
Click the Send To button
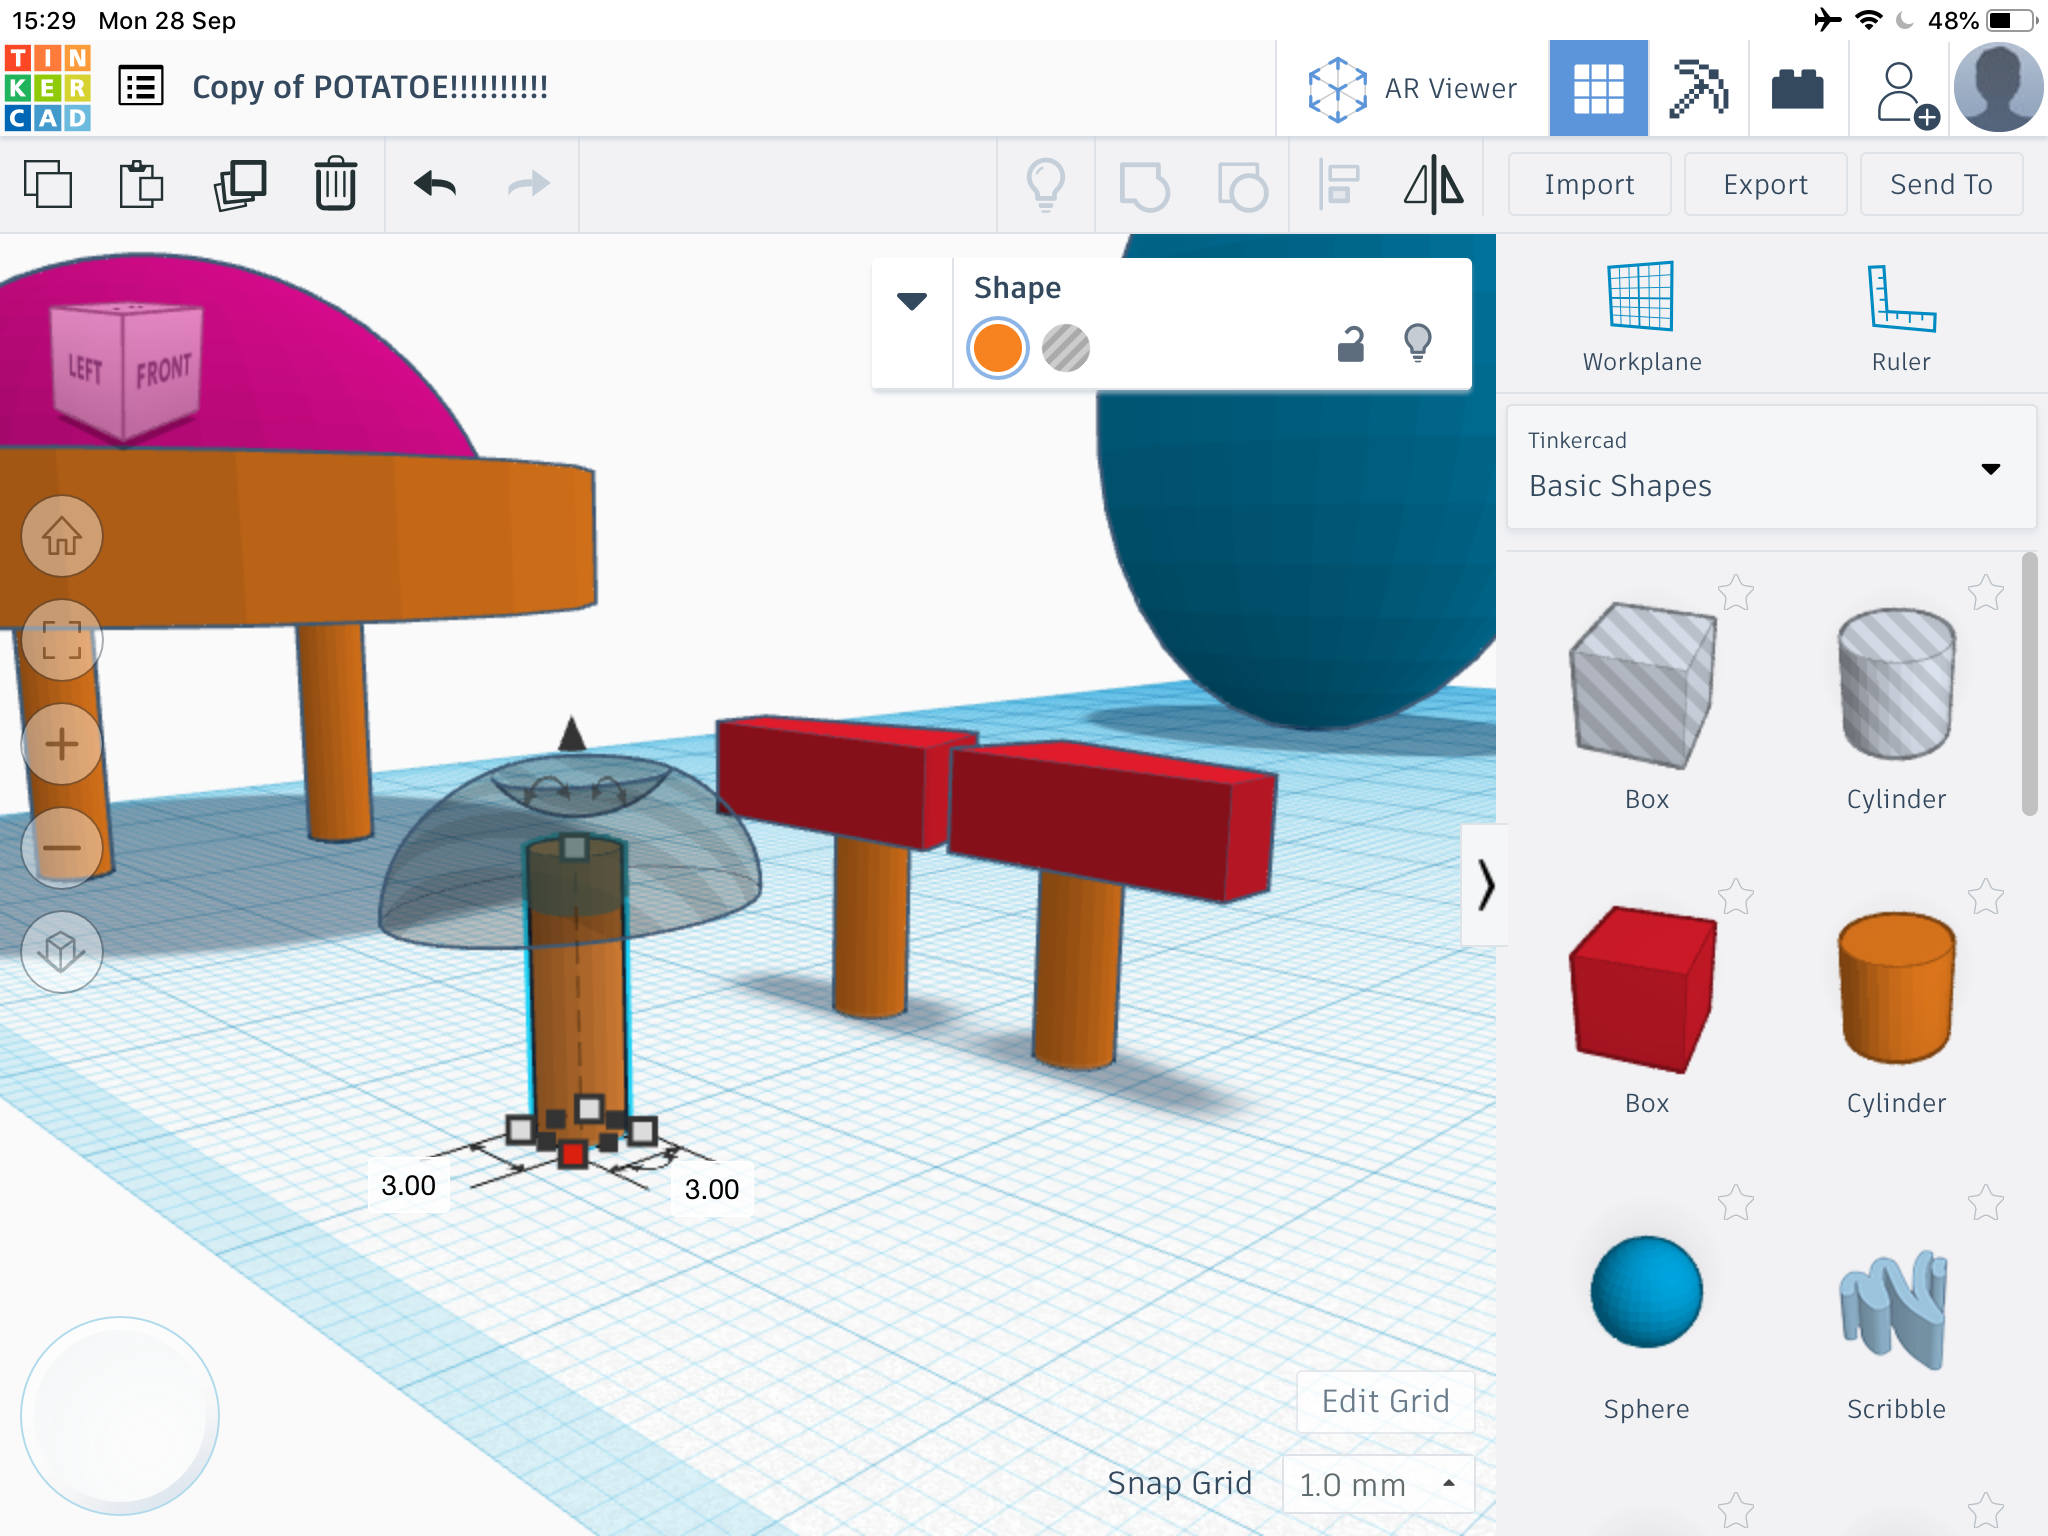[1941, 184]
